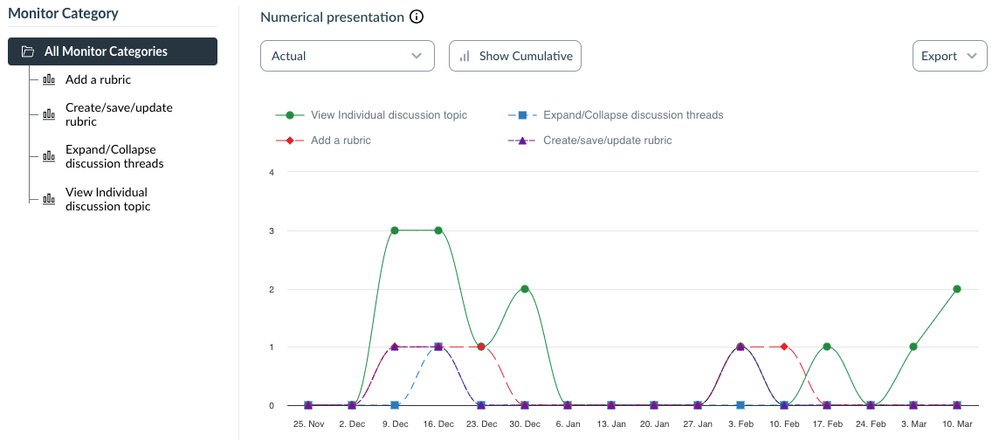Toggle Create/save/update rubric legend entry
The image size is (999, 440).
tap(607, 140)
